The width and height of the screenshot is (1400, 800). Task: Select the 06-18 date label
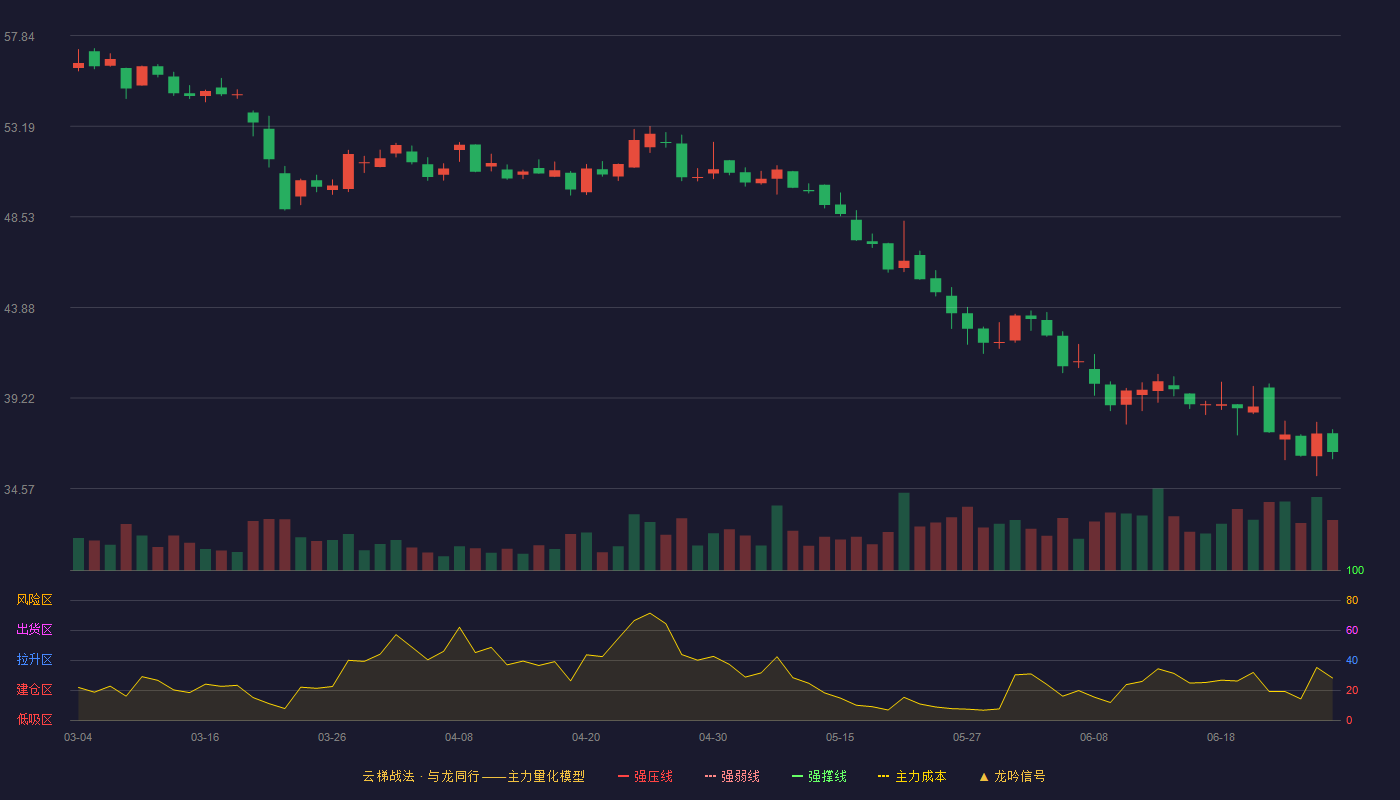pyautogui.click(x=1221, y=737)
